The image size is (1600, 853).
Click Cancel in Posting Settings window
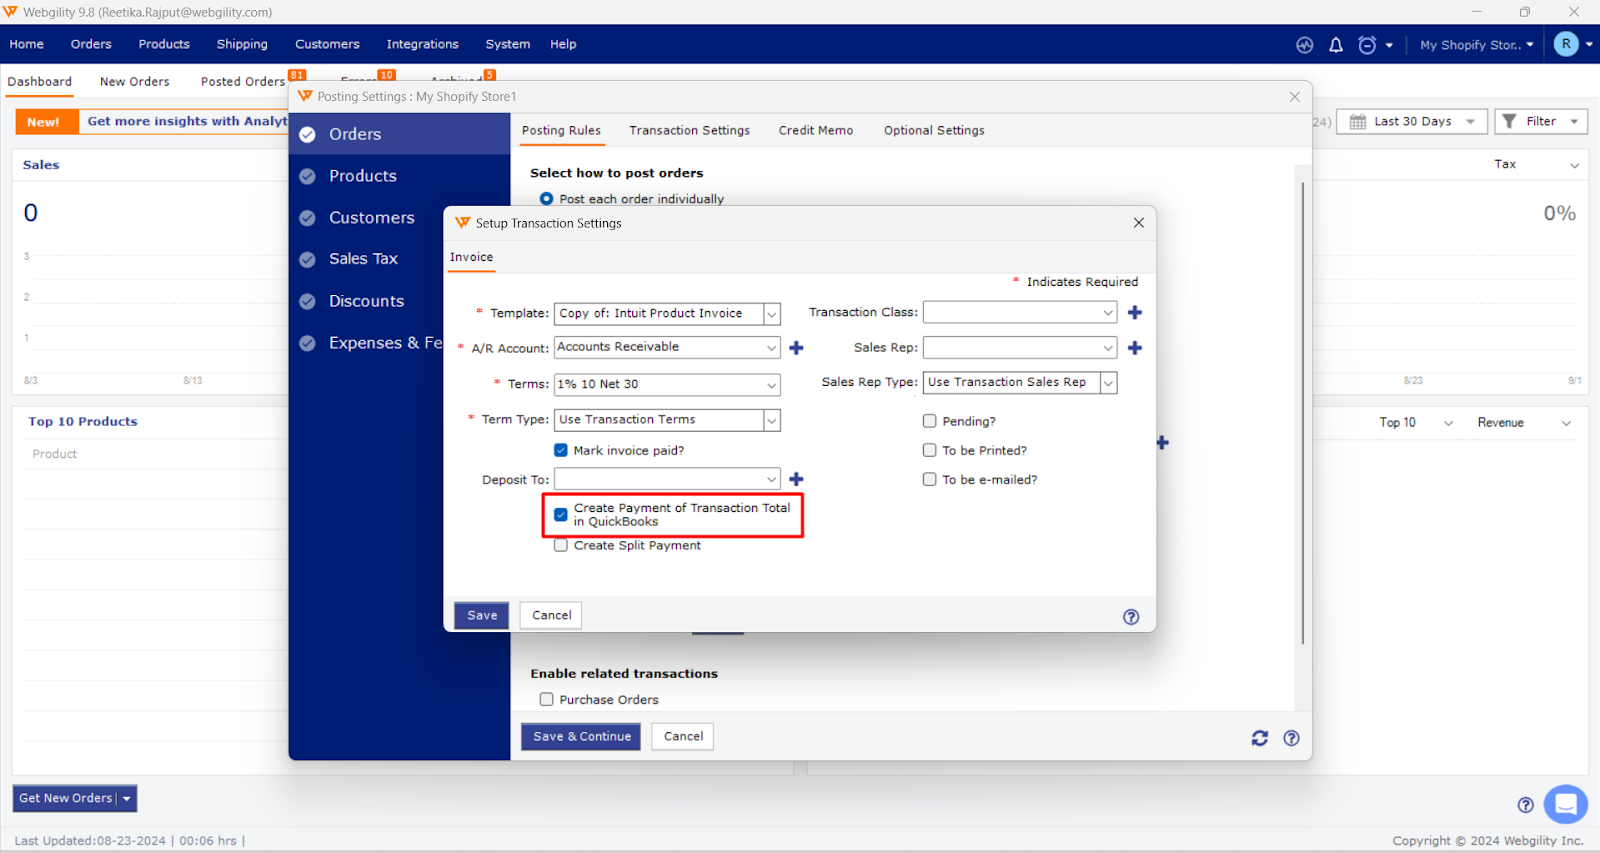pyautogui.click(x=683, y=737)
